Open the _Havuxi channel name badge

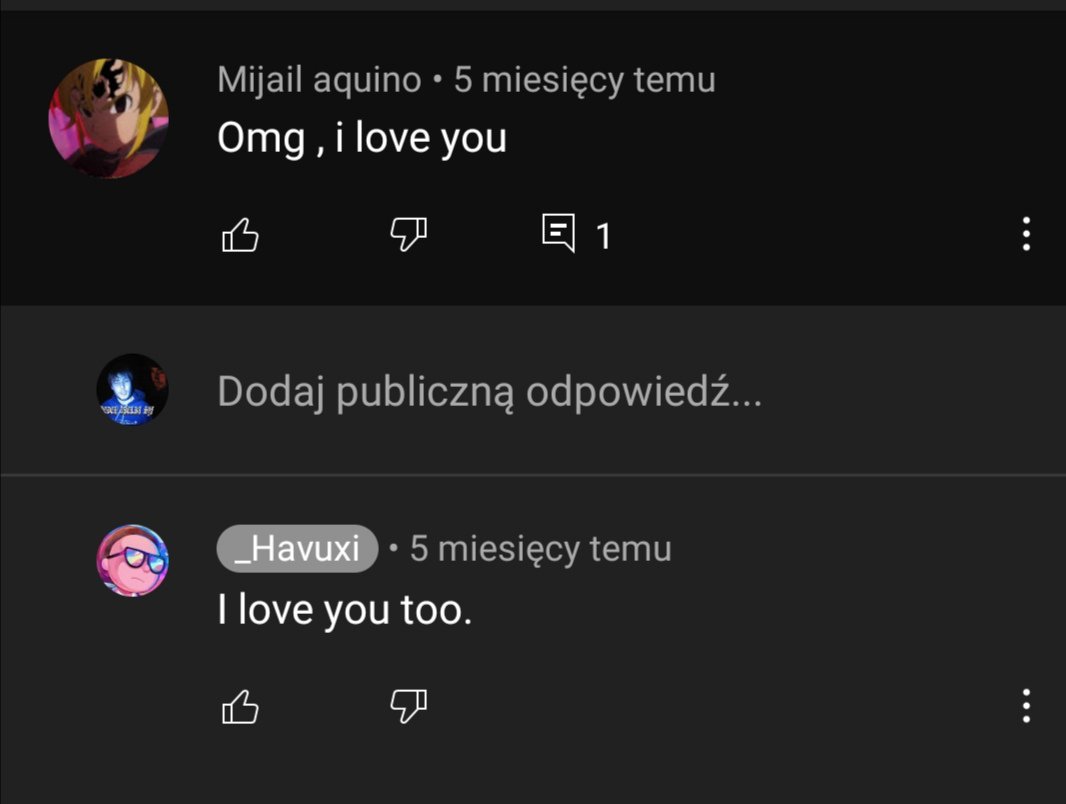click(x=297, y=548)
